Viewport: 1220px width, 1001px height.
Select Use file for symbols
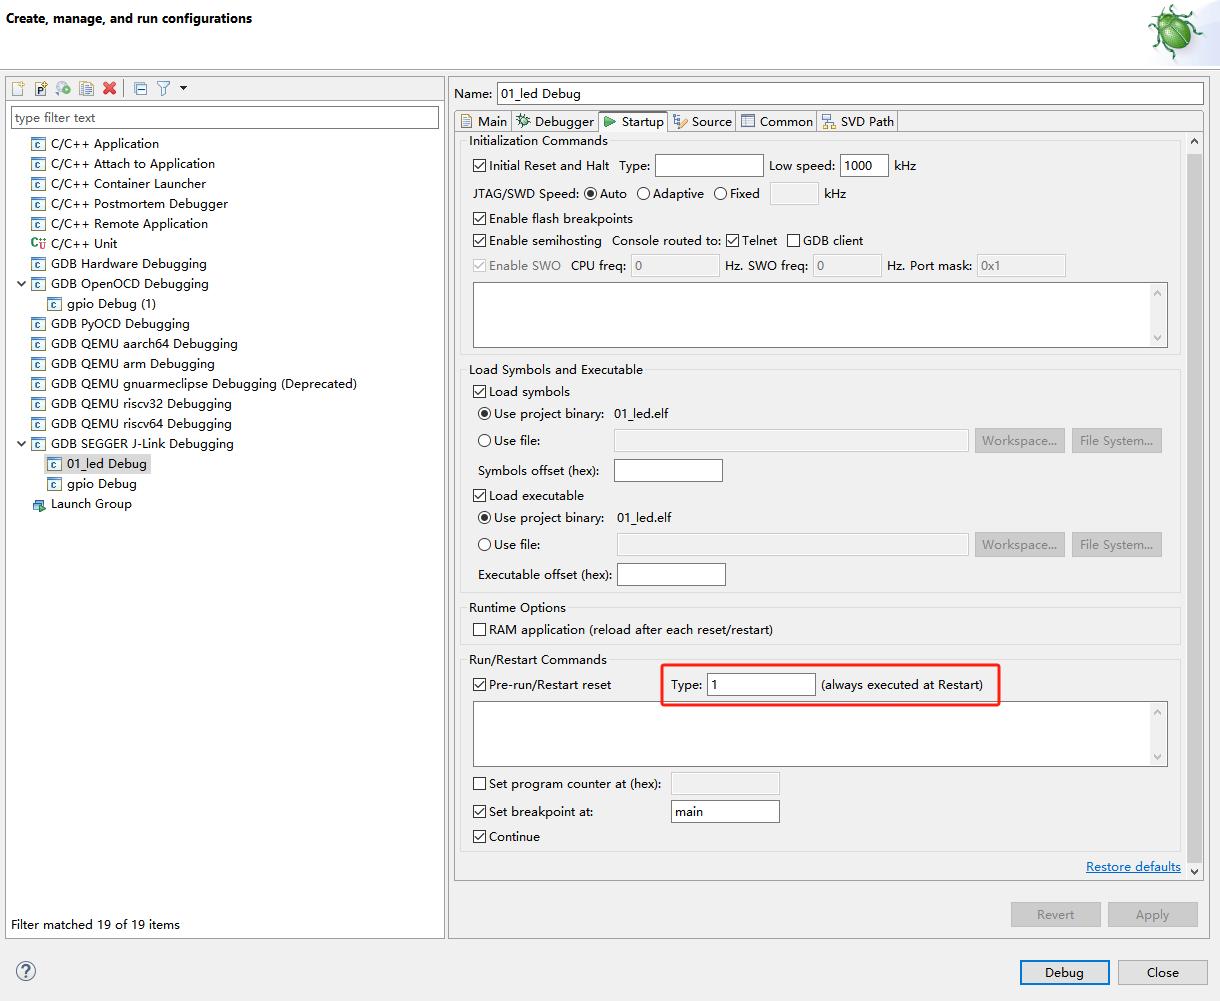[x=485, y=441]
